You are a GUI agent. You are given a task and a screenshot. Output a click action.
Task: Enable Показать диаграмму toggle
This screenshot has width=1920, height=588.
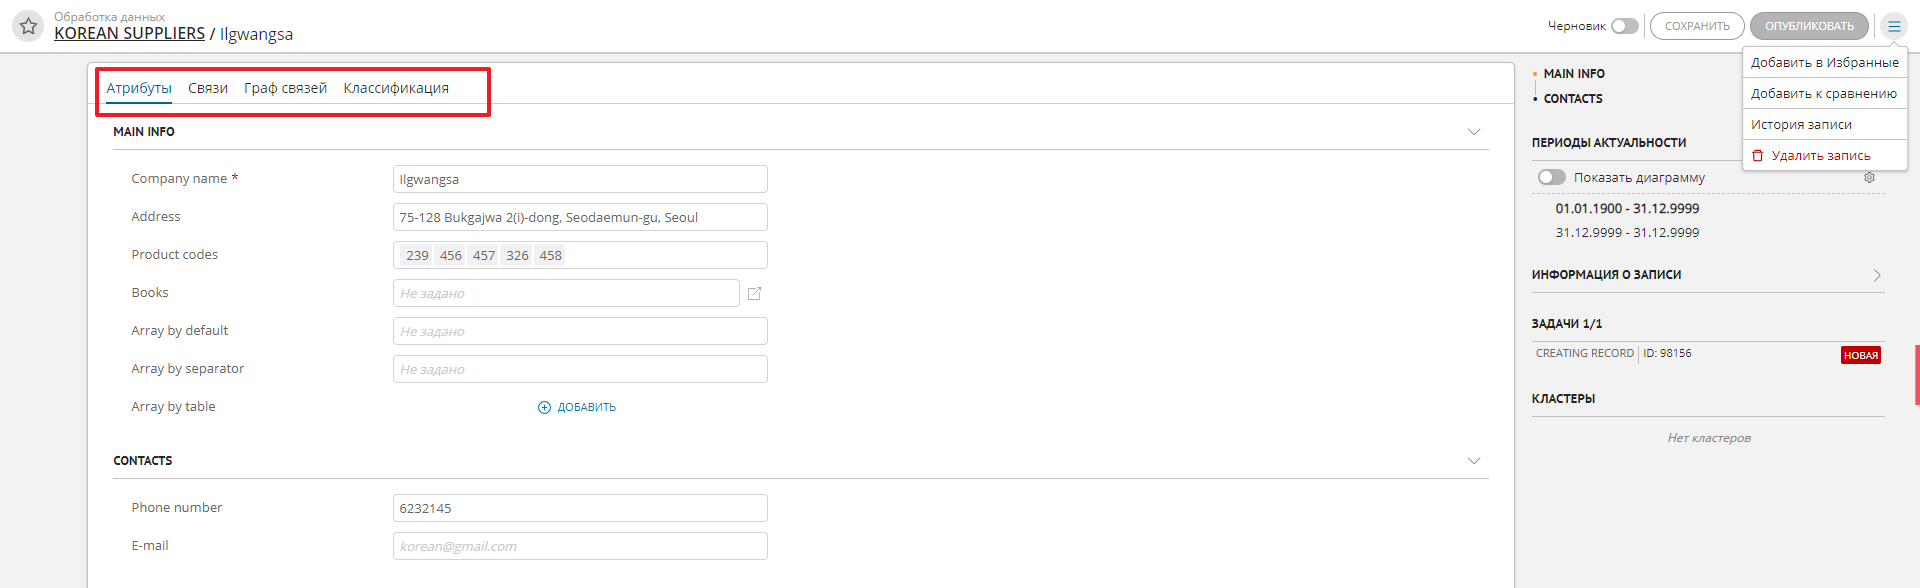click(x=1551, y=178)
